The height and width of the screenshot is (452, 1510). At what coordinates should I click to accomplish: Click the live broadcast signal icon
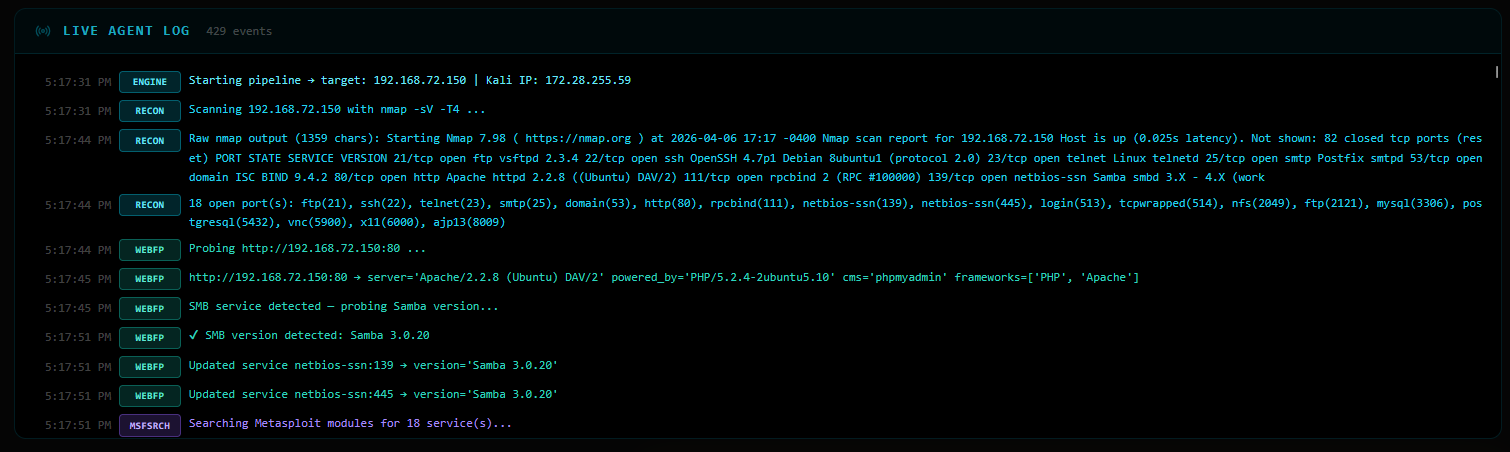(x=43, y=31)
